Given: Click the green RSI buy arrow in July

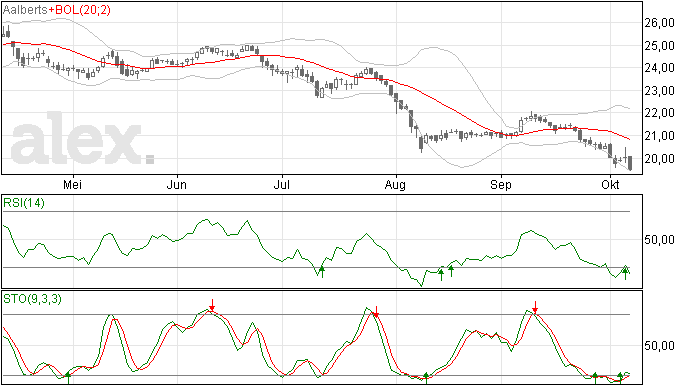Looking at the screenshot, I should (322, 272).
